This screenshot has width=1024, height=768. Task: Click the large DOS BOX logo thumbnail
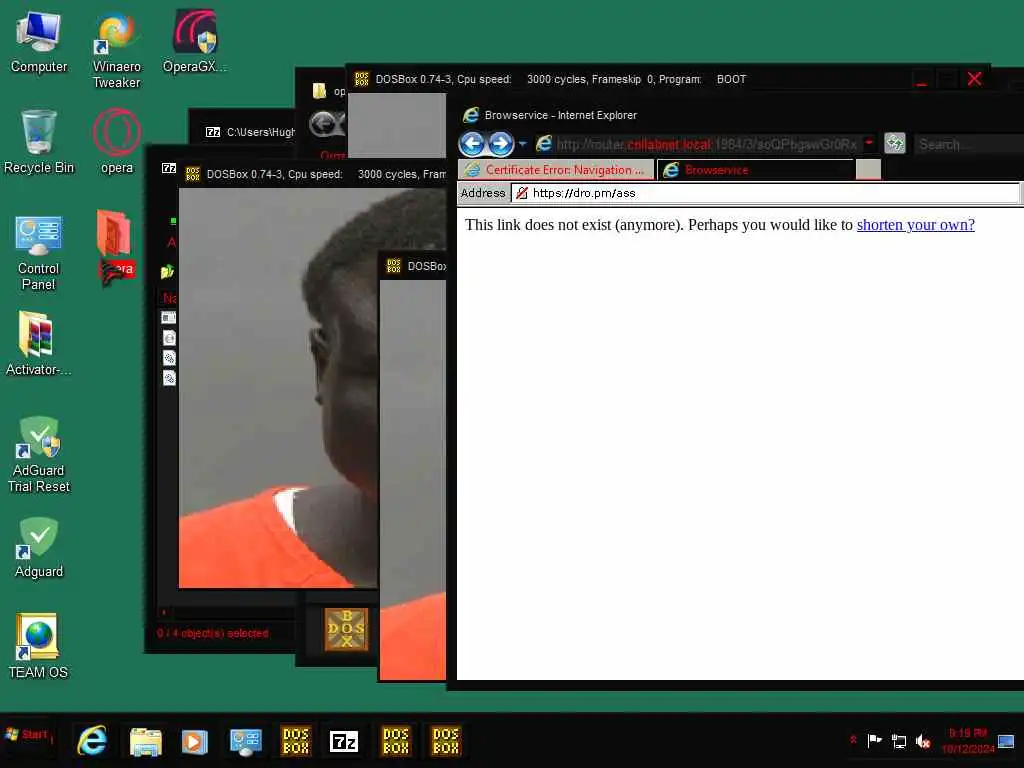coord(346,630)
